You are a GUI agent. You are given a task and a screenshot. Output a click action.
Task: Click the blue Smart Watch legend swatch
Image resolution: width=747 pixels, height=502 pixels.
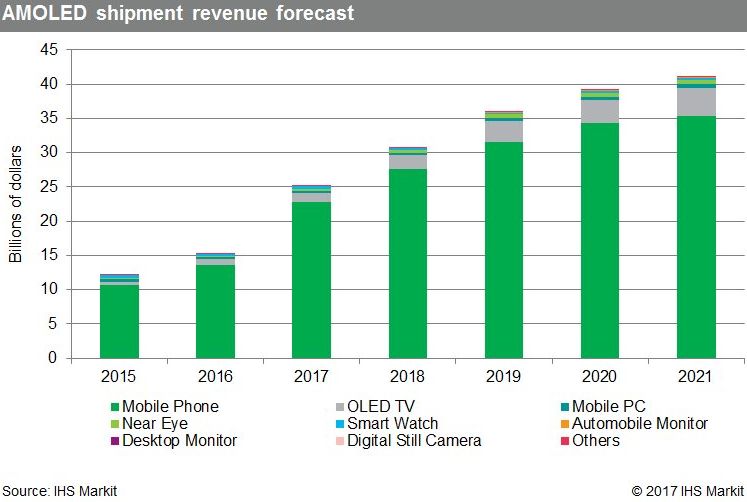pos(340,425)
